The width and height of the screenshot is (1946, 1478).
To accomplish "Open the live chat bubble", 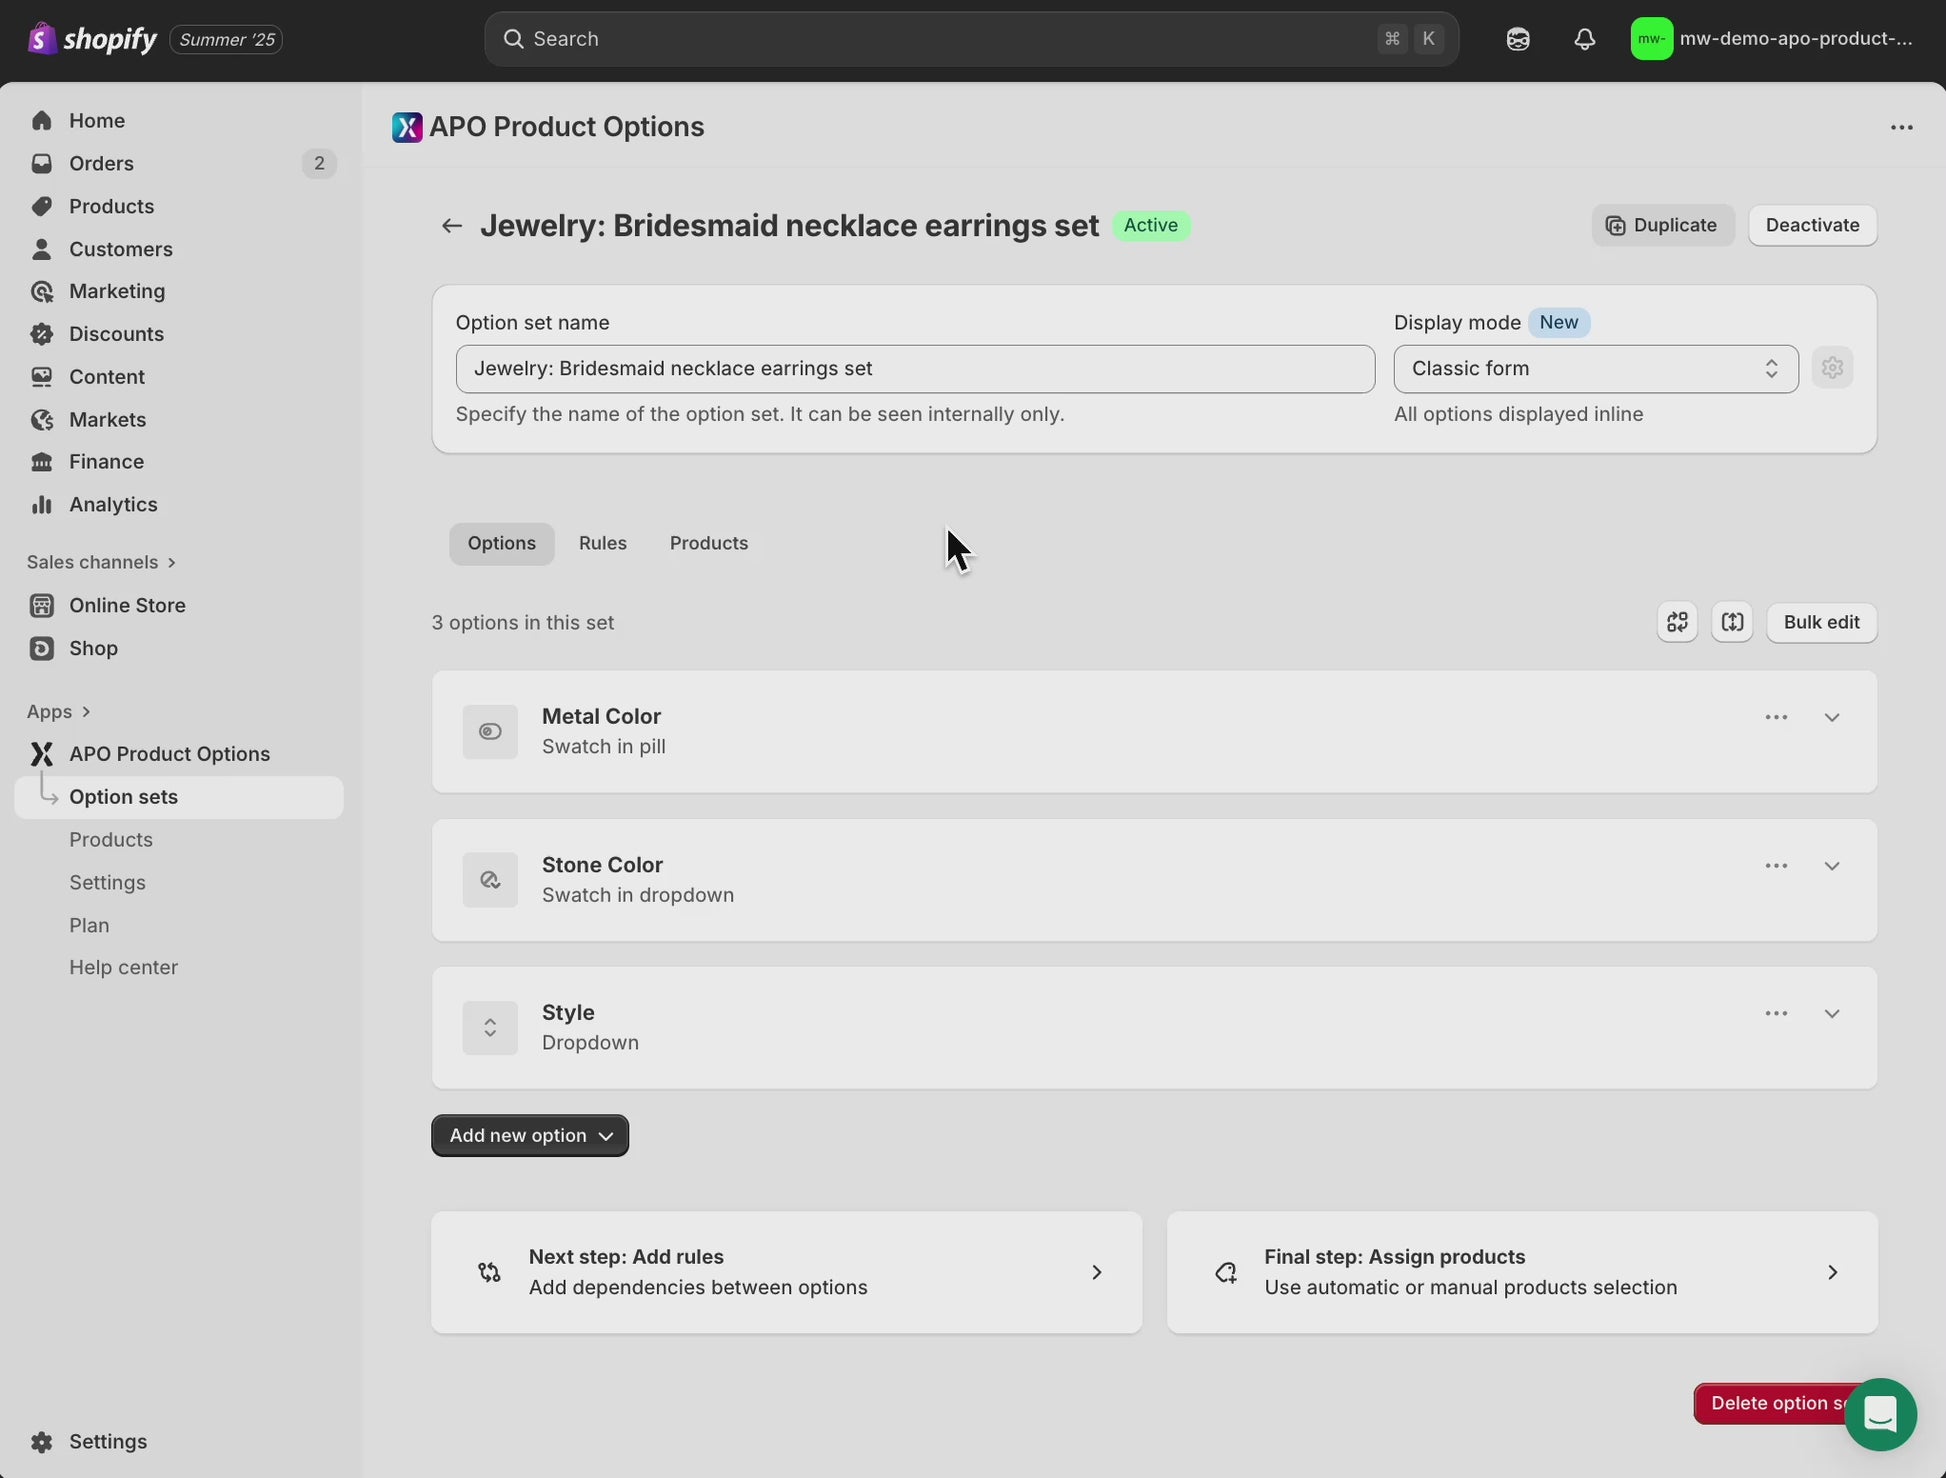I will tap(1880, 1414).
